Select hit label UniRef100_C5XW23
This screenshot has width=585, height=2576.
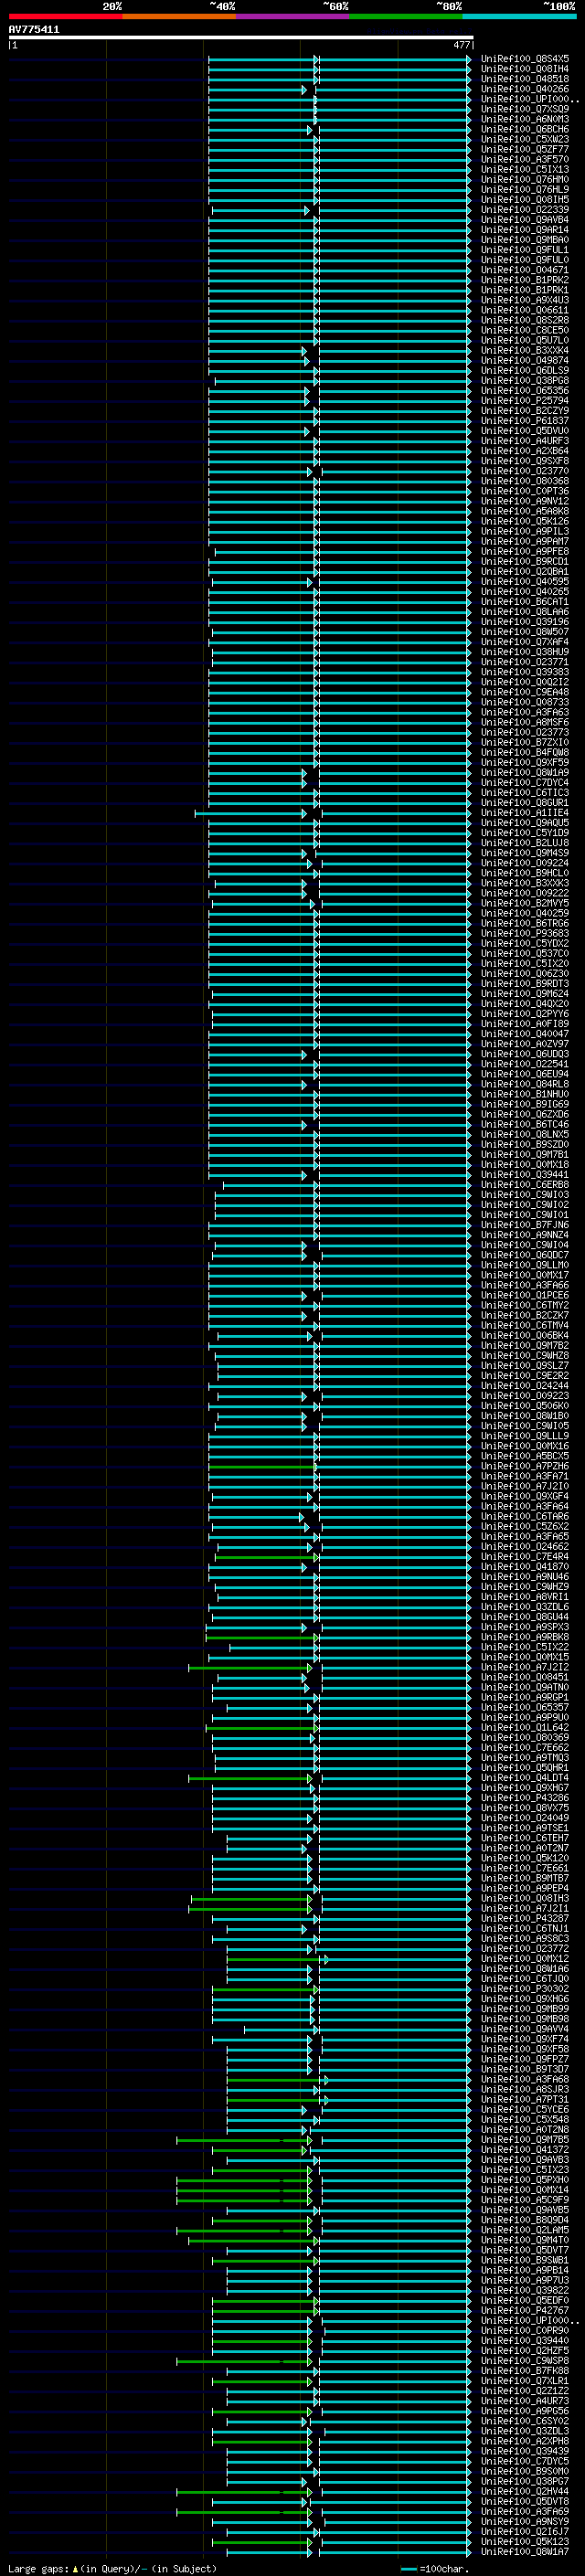525,139
